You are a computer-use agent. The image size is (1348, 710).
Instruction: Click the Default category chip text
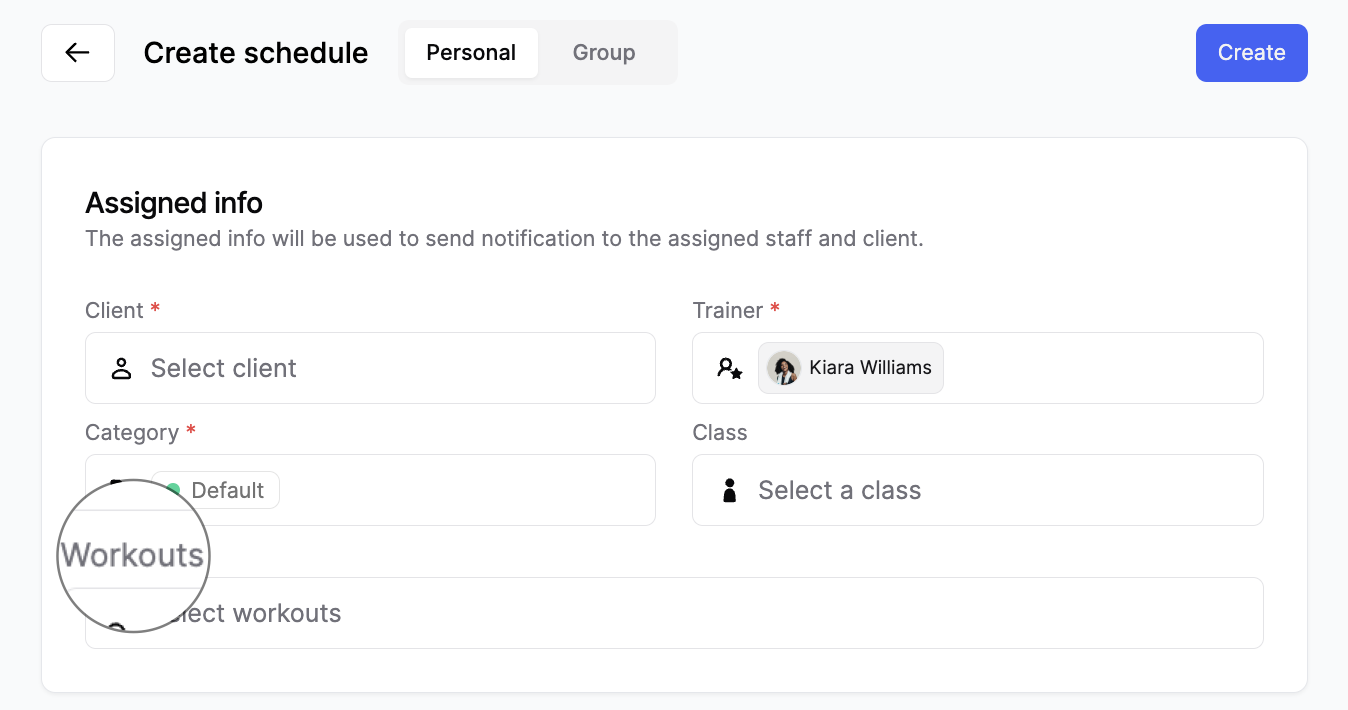coord(228,490)
